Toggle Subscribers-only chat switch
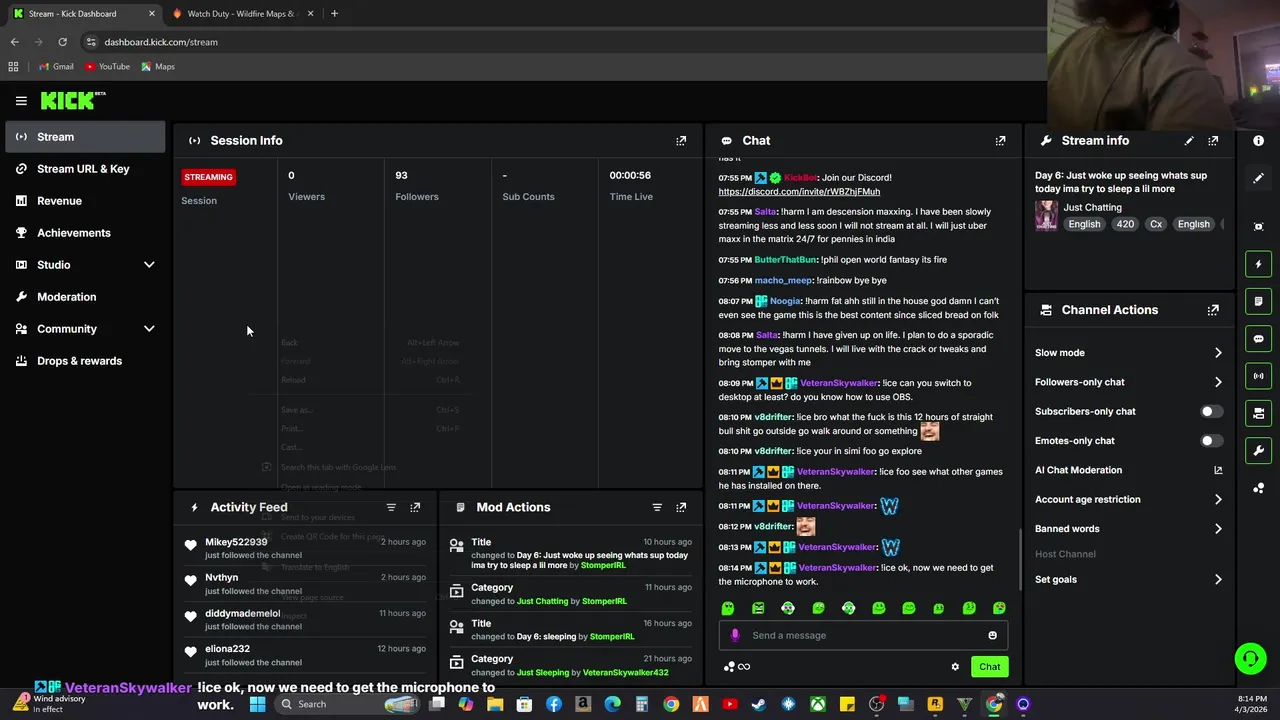This screenshot has height=720, width=1280. [x=1211, y=411]
